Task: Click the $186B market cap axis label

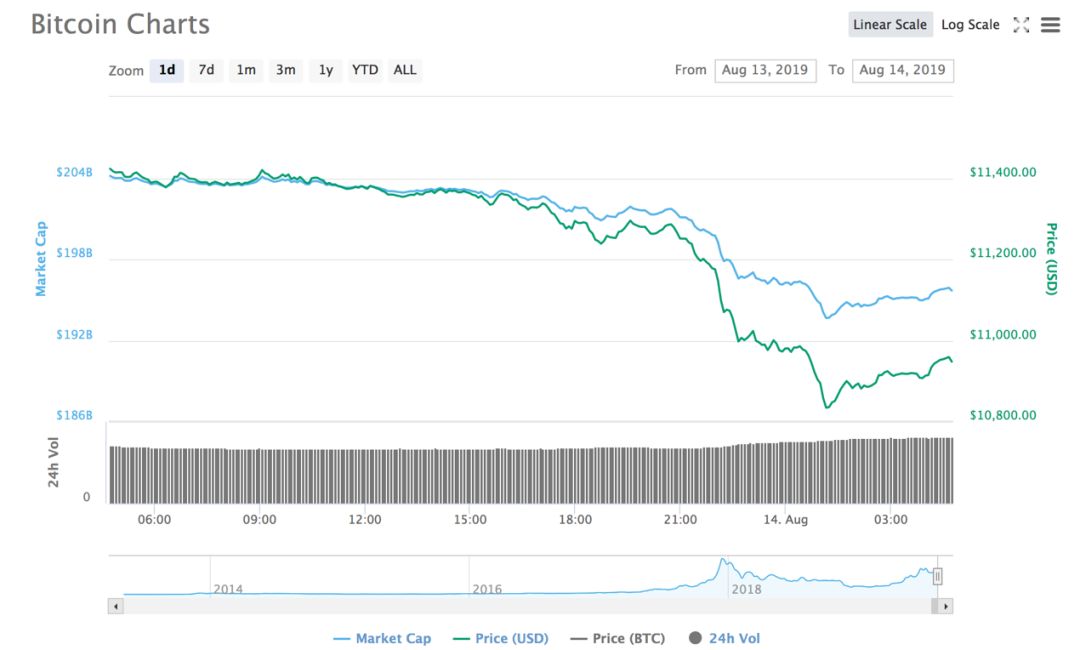Action: [x=74, y=415]
